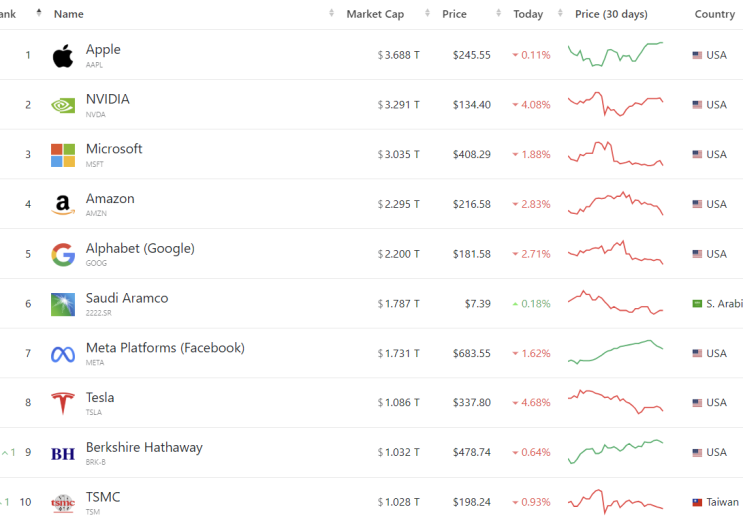Viewport: 743px width, 522px height.
Task: Click Apple's 30-day price sparkline chart
Action: click(x=615, y=54)
